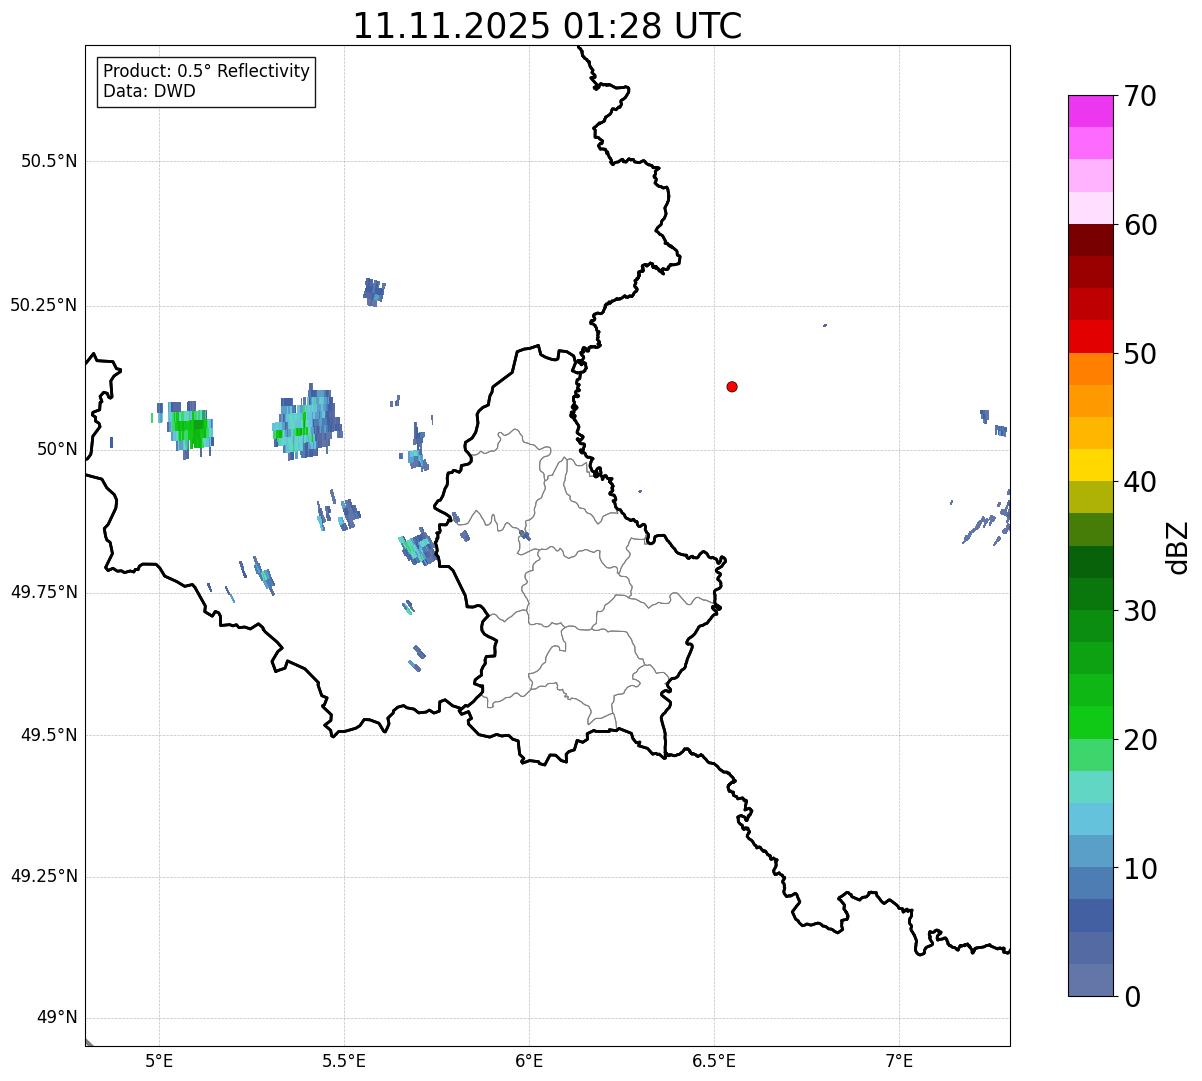Click the colorbar tick value 40
Image resolution: width=1202 pixels, height=1081 pixels.
(1140, 482)
